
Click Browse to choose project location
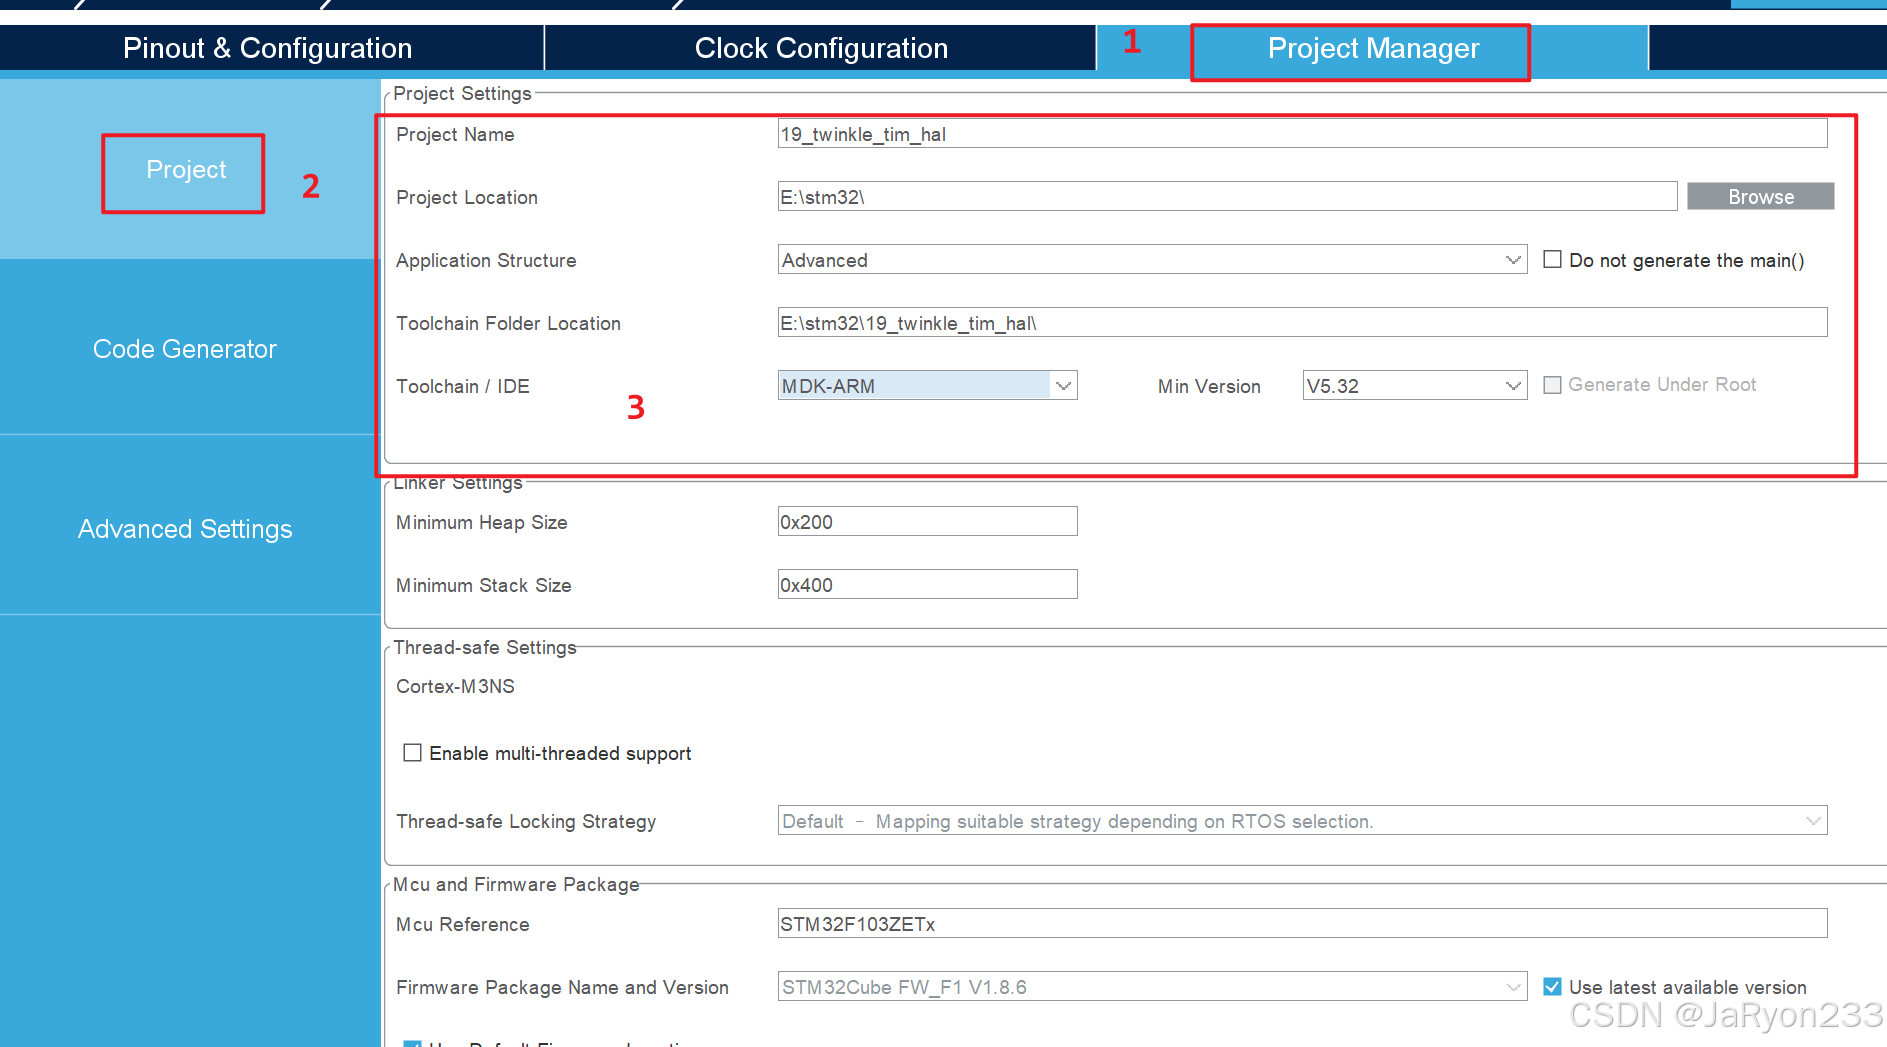1760,197
